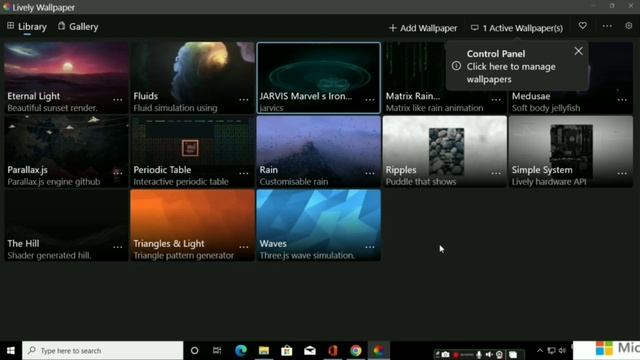Select the Periodic Table wallpaper
The width and height of the screenshot is (640, 360).
tap(192, 151)
